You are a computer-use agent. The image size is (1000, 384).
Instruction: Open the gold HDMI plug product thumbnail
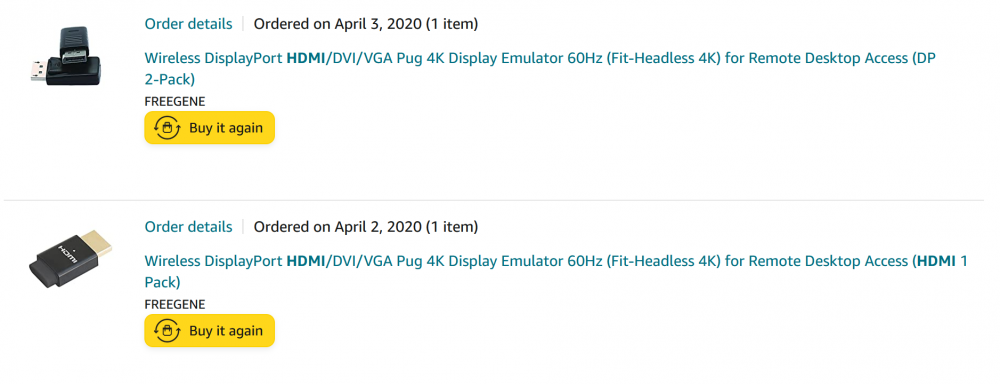pyautogui.click(x=70, y=258)
